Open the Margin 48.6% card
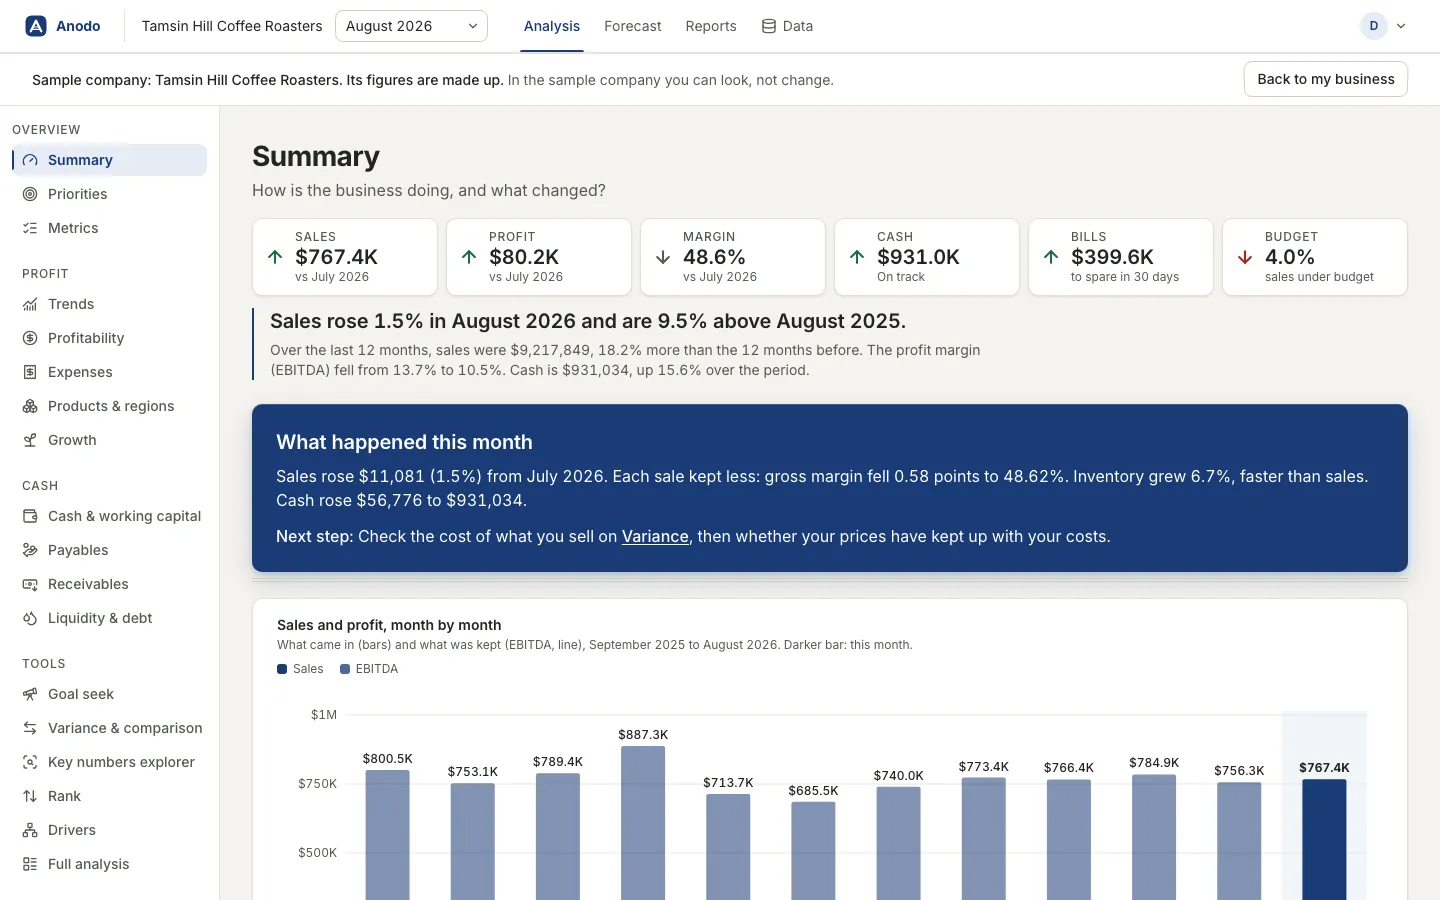 point(733,257)
